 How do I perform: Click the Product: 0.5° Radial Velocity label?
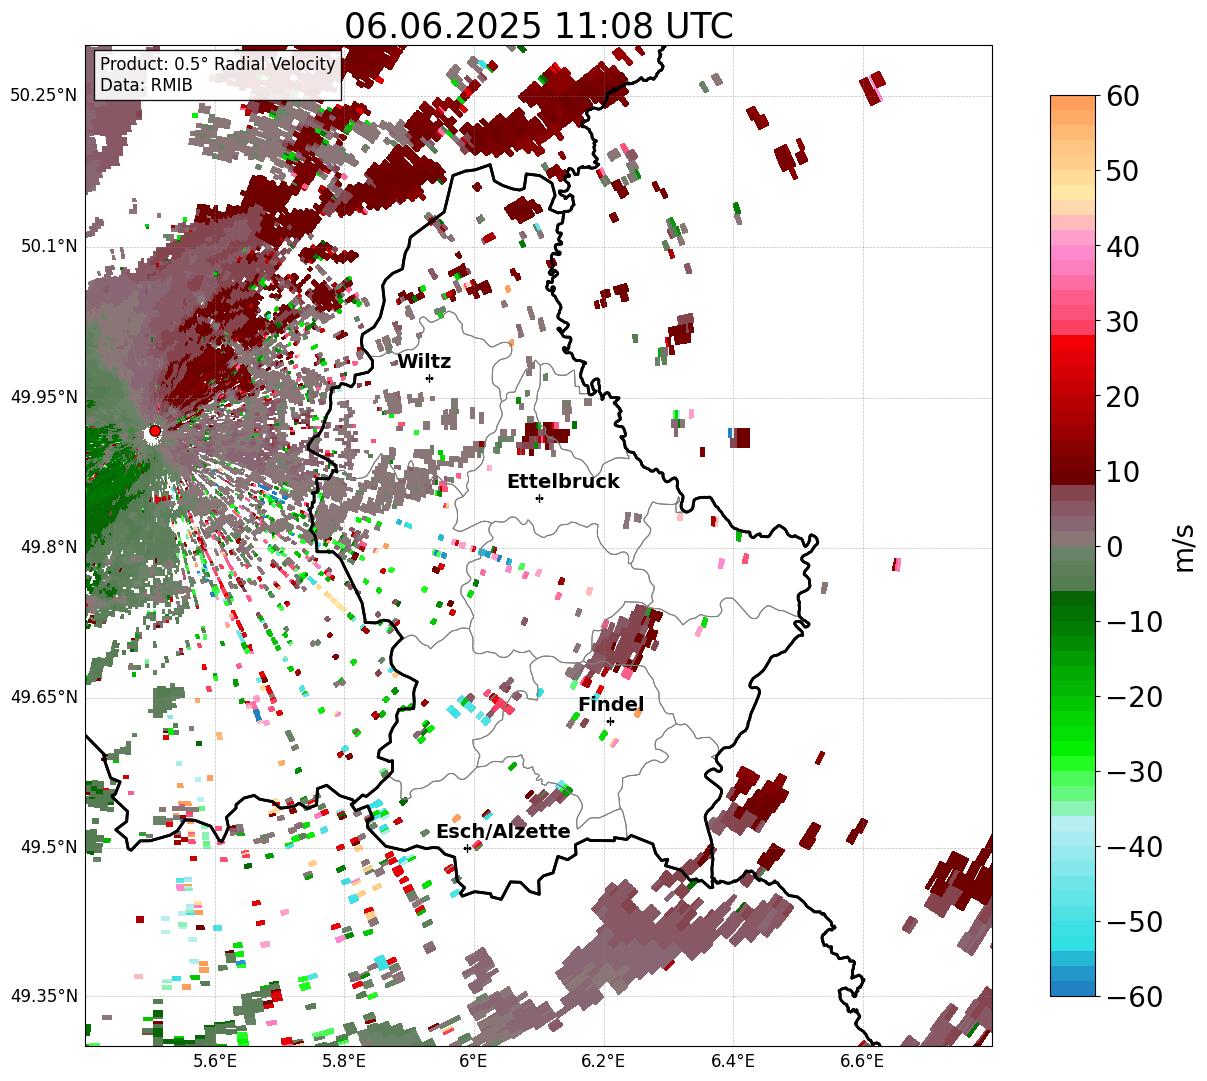coord(218,65)
